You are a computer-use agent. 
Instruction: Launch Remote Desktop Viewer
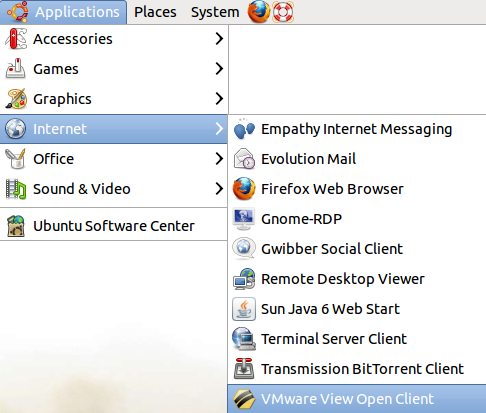pyautogui.click(x=357, y=279)
